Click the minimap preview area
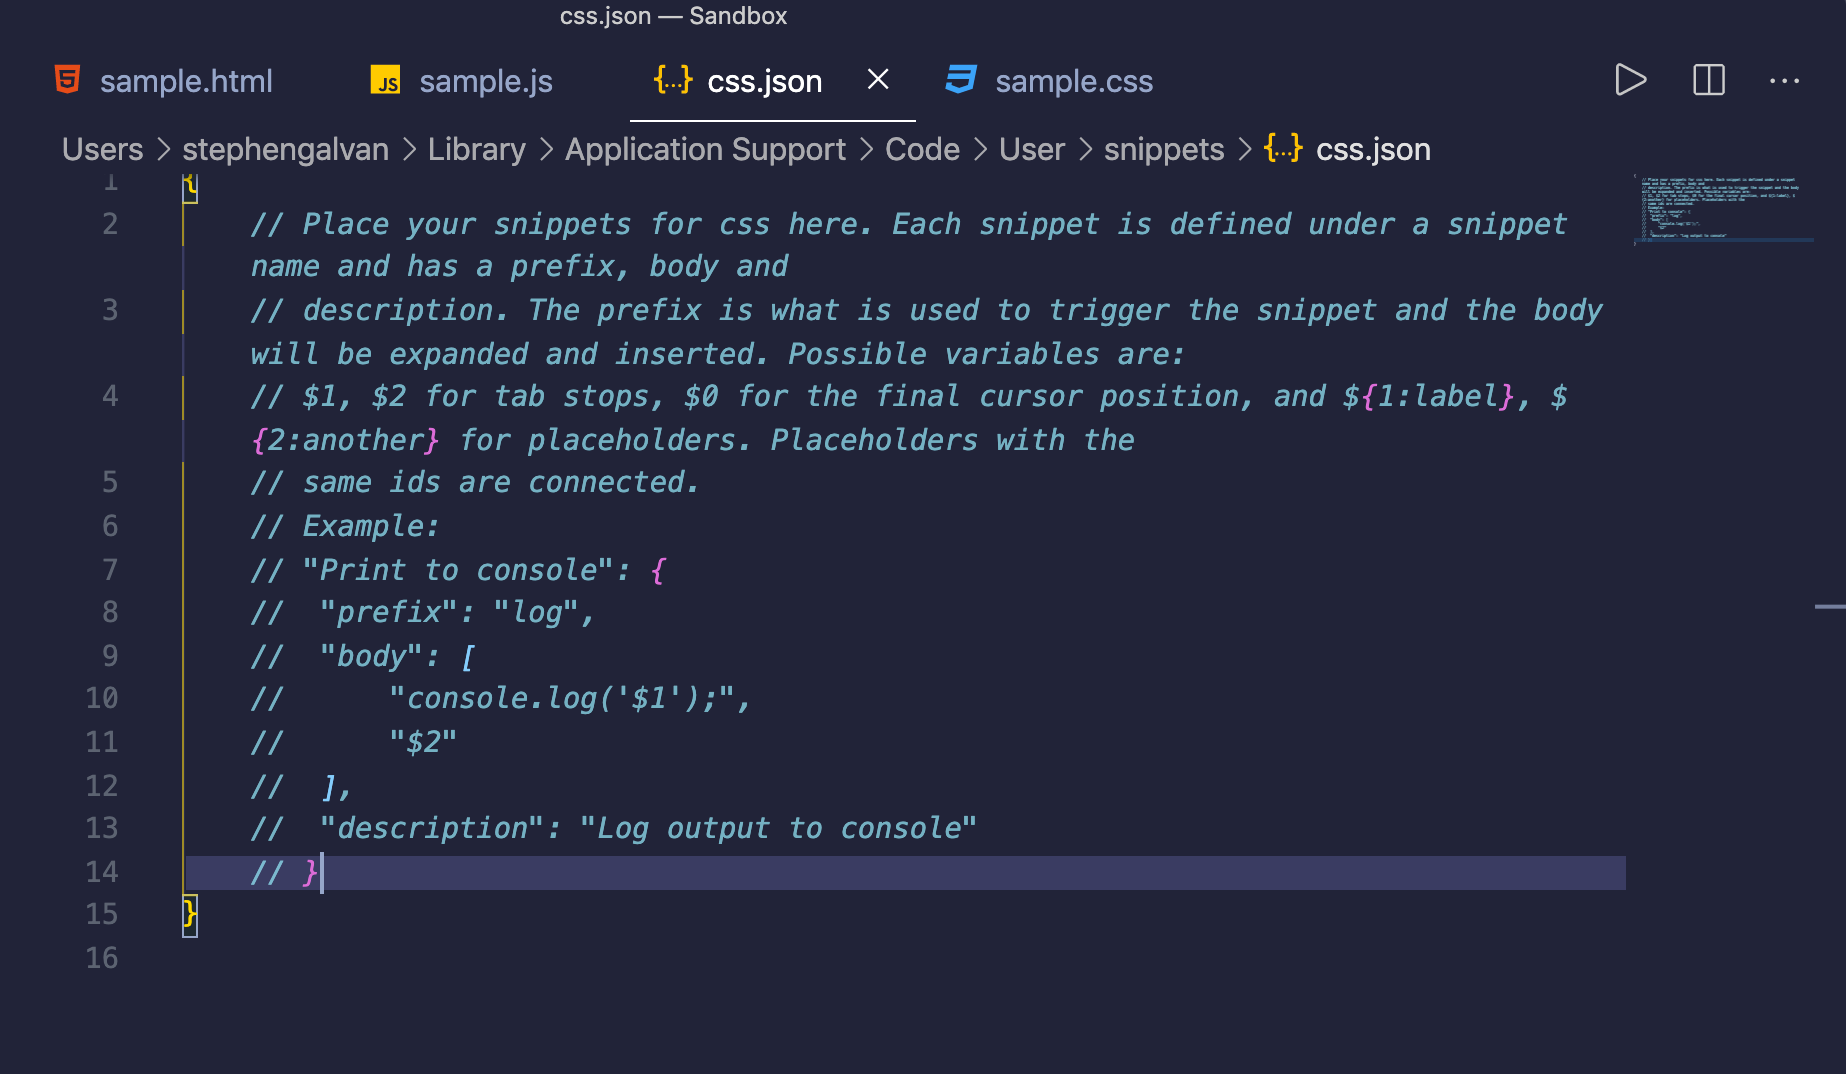1846x1074 pixels. tap(1723, 210)
